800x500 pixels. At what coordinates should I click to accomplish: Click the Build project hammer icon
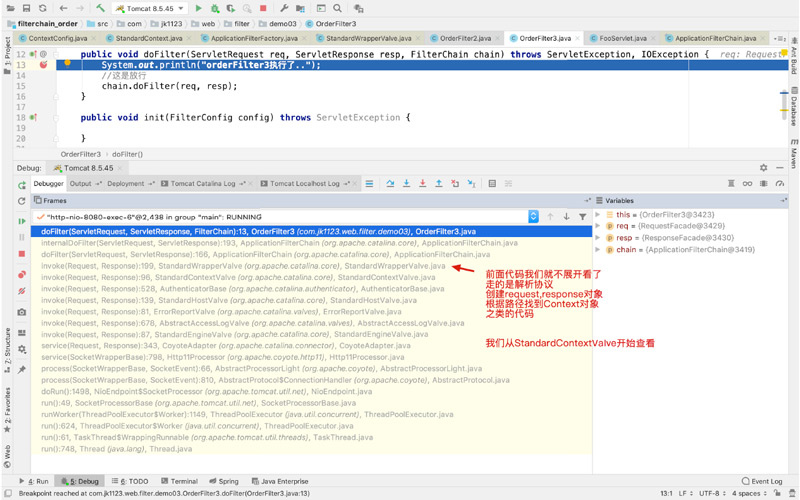point(101,8)
